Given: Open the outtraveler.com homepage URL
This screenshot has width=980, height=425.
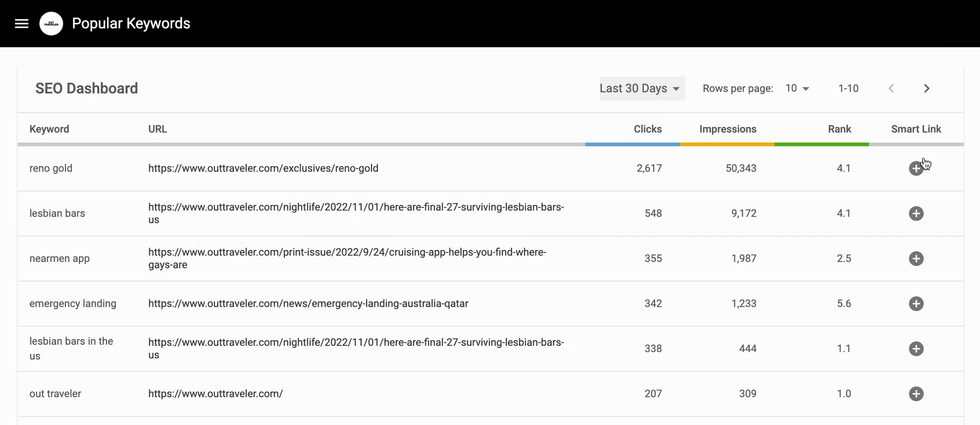Looking at the screenshot, I should point(215,394).
